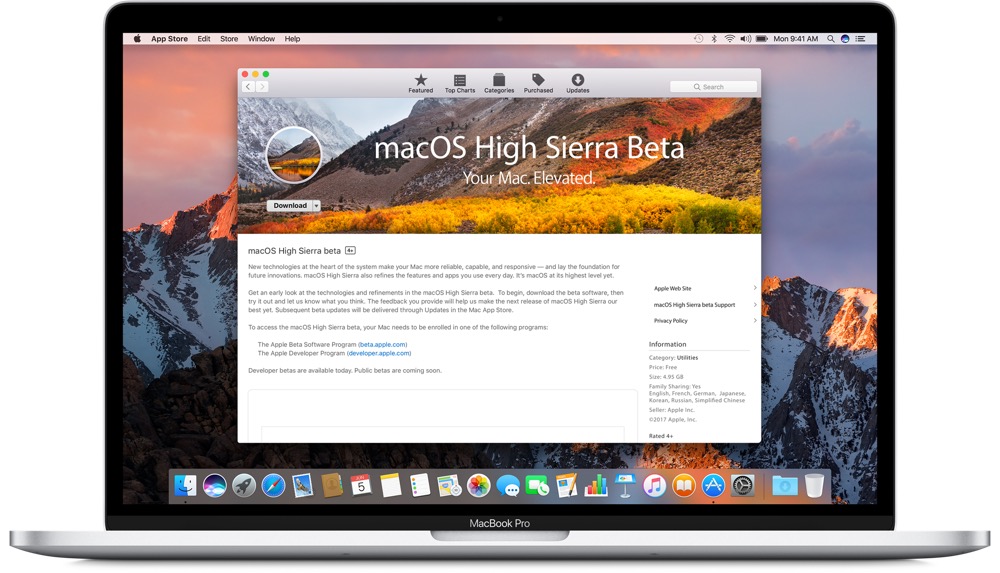The image size is (1000, 573).
Task: Show the Purchased apps list
Action: click(538, 81)
